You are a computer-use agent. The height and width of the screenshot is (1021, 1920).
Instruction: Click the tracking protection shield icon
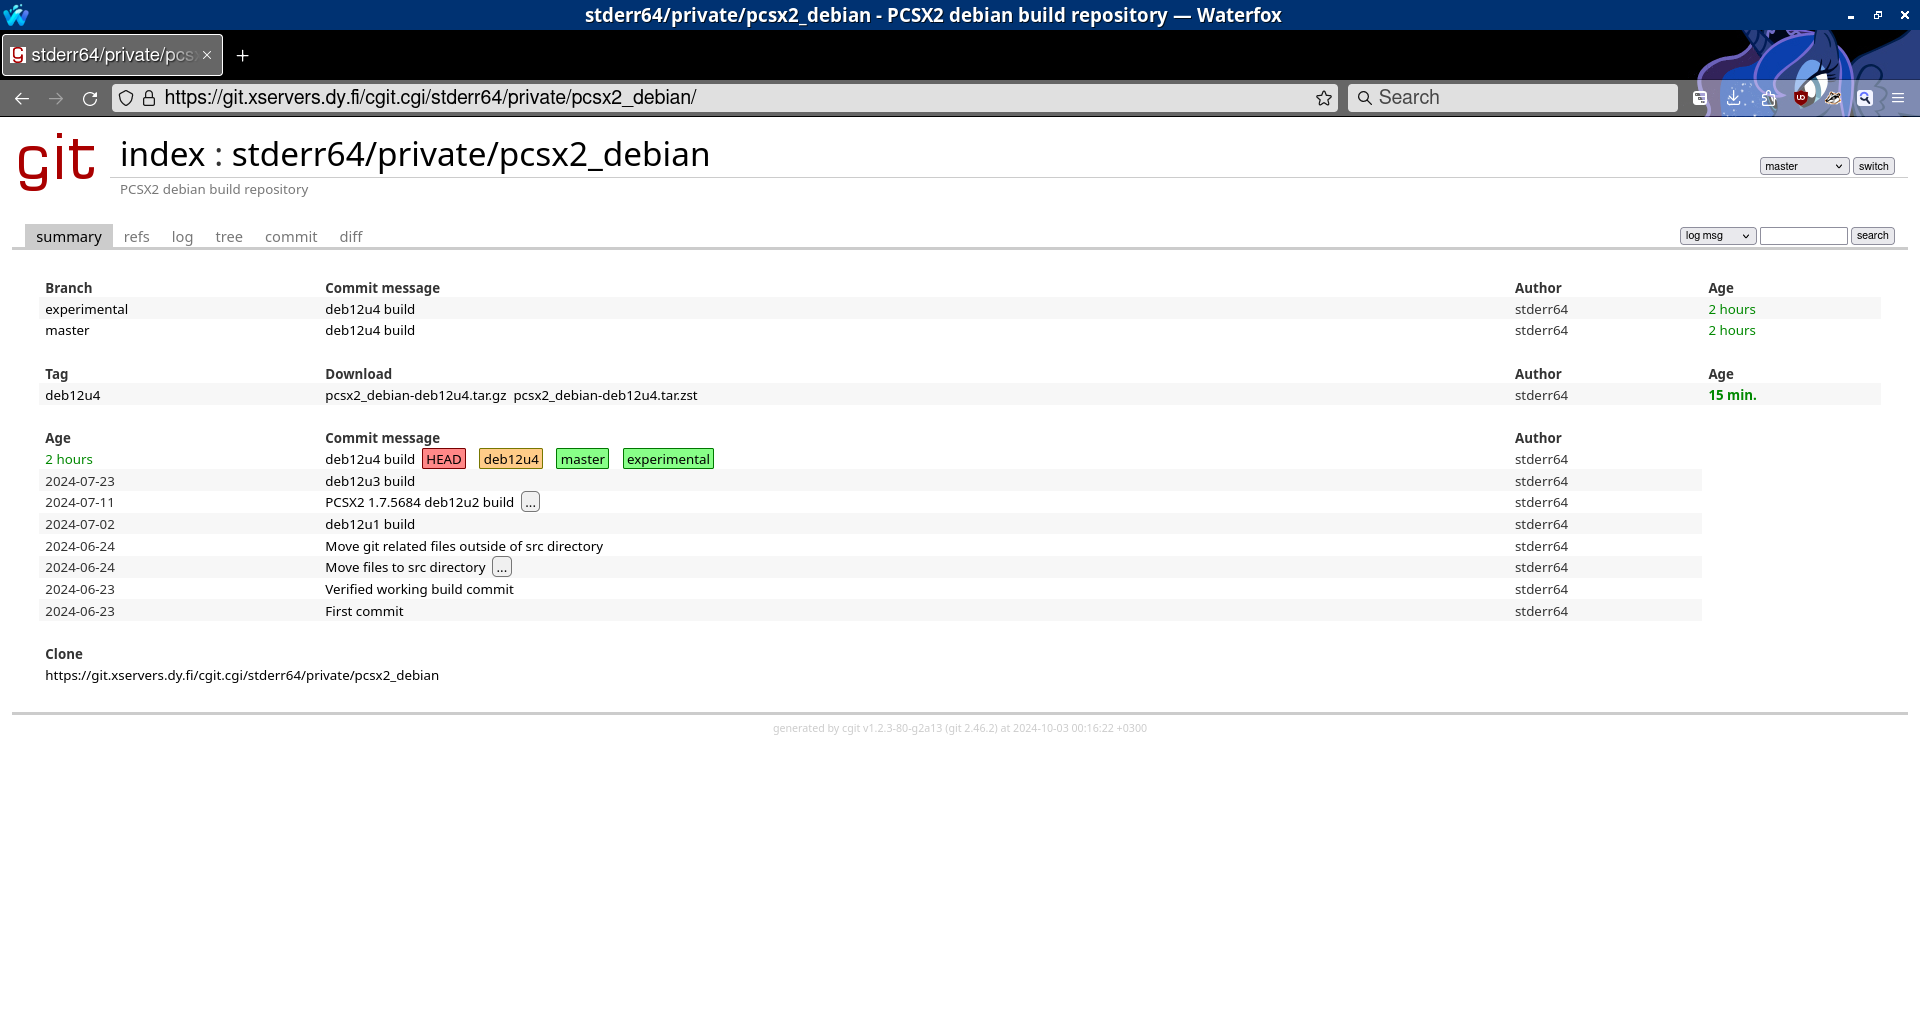click(x=126, y=98)
